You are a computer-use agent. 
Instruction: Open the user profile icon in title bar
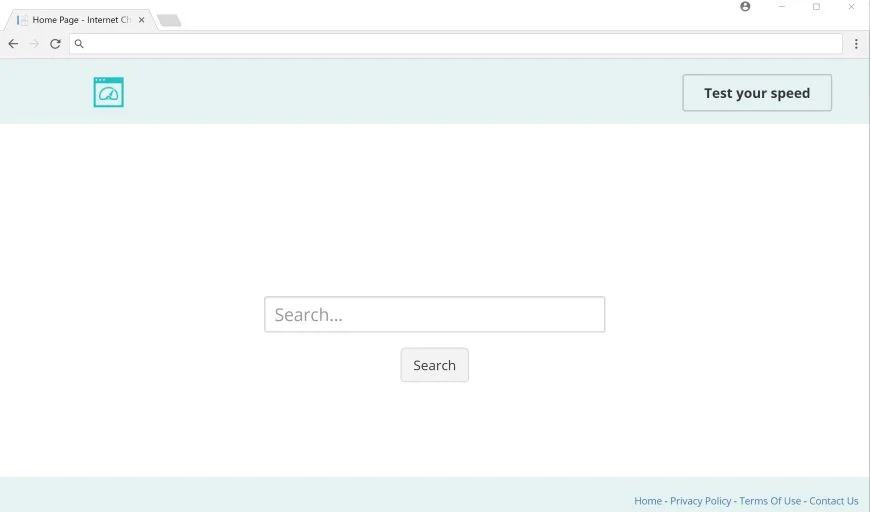click(x=745, y=7)
